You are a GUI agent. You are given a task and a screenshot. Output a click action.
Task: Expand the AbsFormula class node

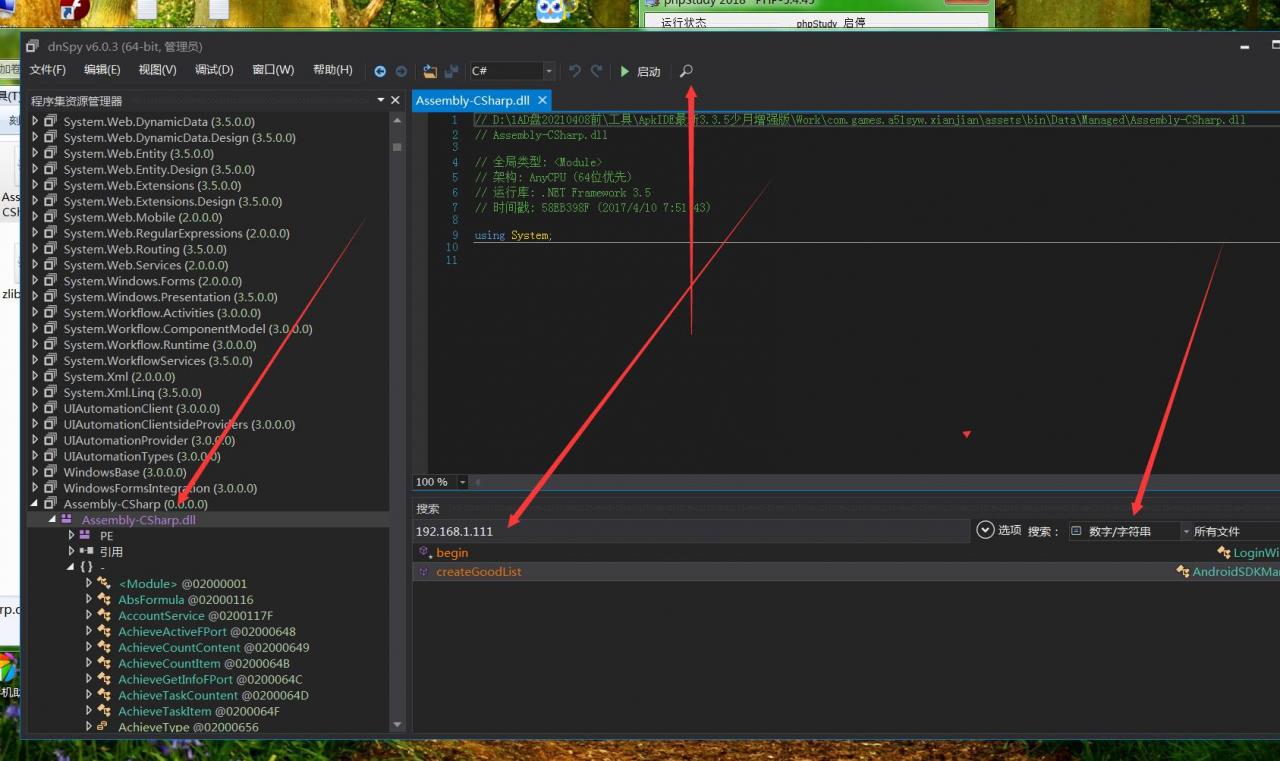[89, 599]
